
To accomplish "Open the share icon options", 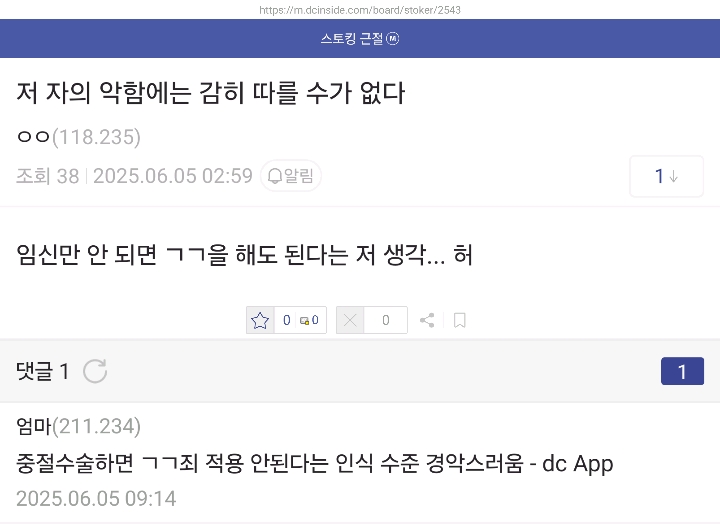I will 427,320.
